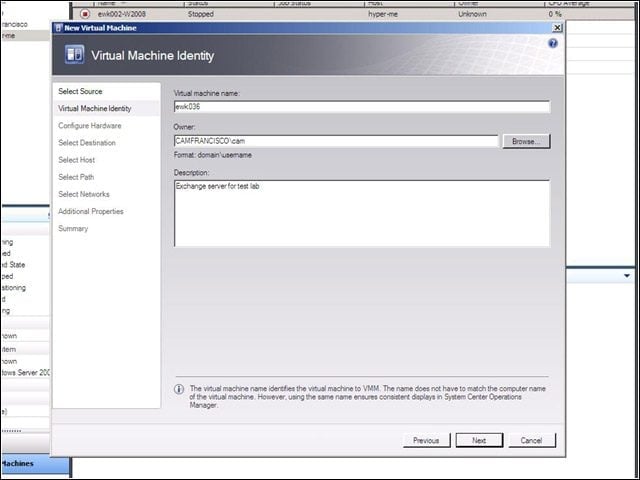Click the Next button
This screenshot has height=480, width=640.
pyautogui.click(x=479, y=440)
